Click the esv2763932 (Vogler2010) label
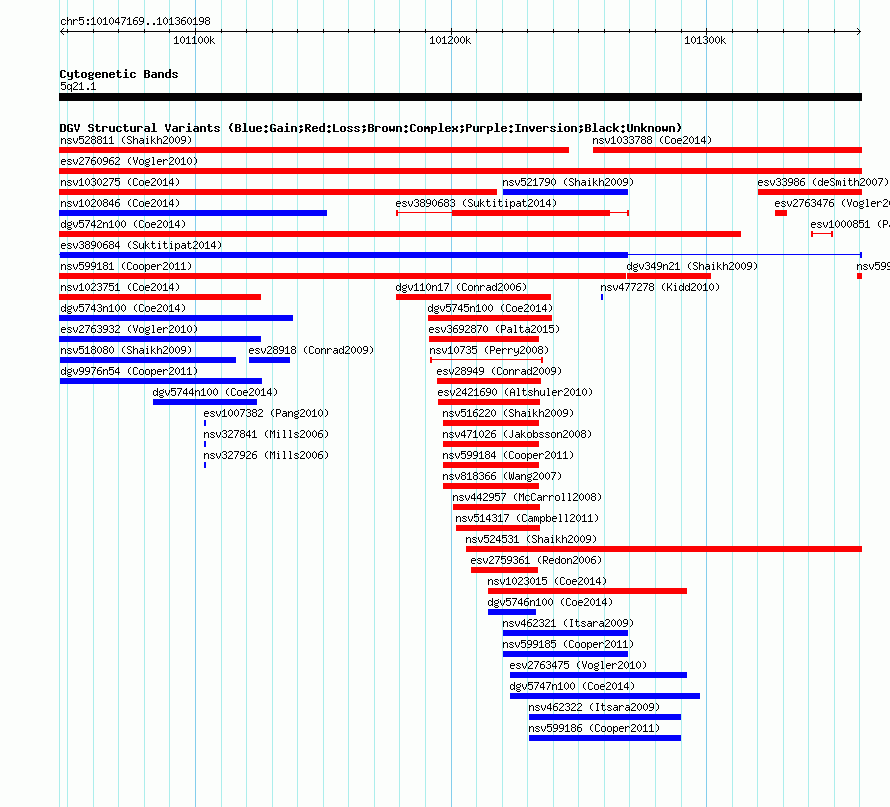Viewport: 890px width, 807px height. (x=129, y=329)
